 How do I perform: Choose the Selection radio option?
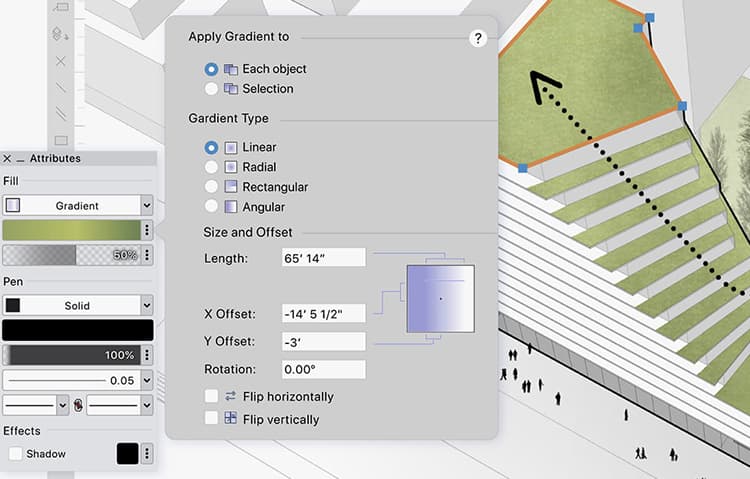[x=211, y=88]
